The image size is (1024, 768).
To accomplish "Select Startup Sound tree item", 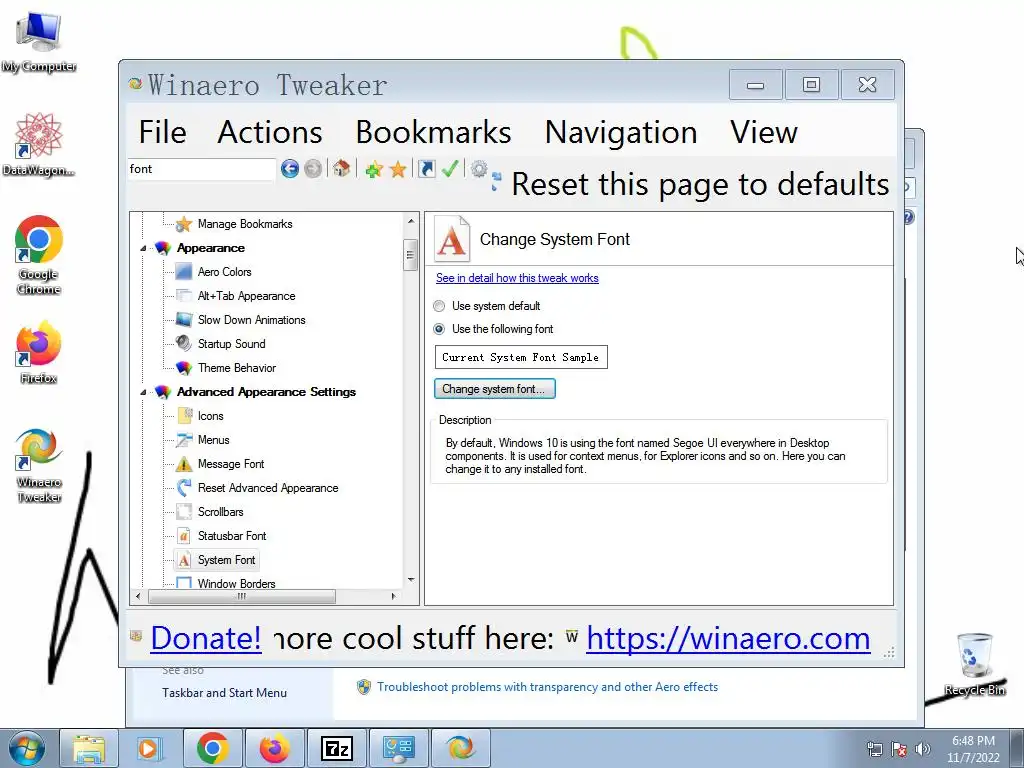I will pyautogui.click(x=231, y=344).
